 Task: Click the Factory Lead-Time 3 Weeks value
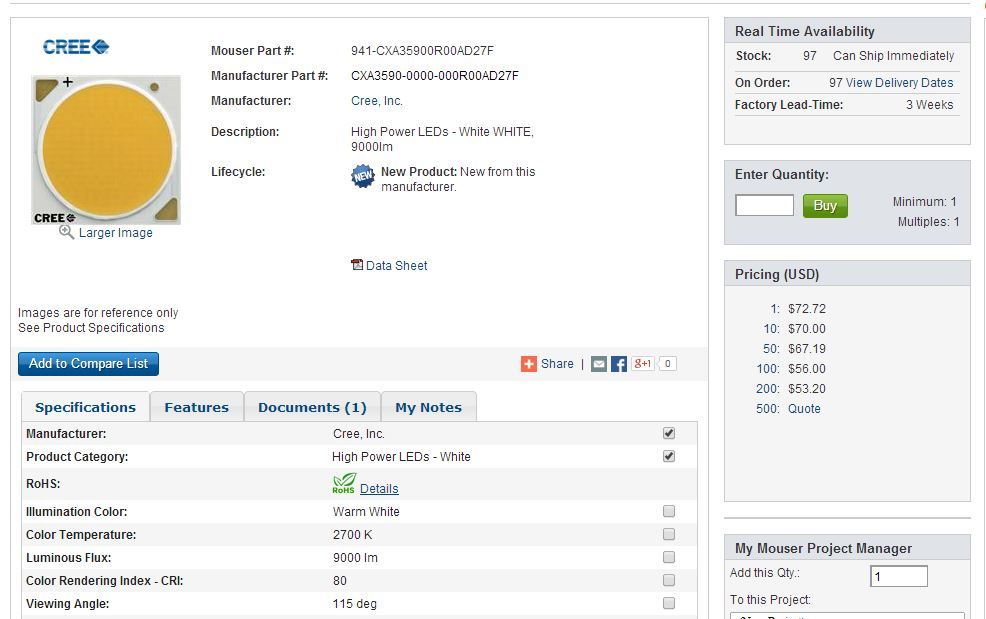[929, 104]
